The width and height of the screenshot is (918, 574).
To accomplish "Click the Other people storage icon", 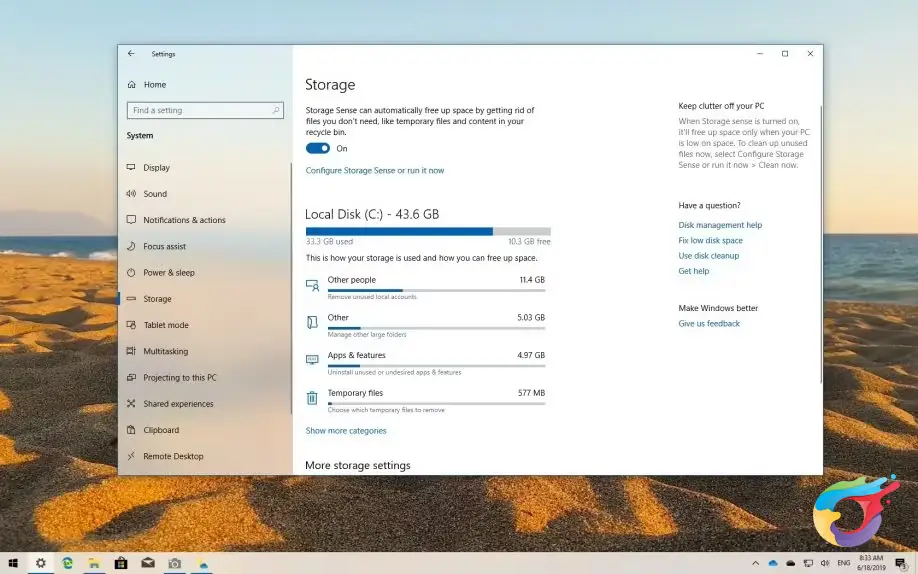I will click(x=312, y=285).
